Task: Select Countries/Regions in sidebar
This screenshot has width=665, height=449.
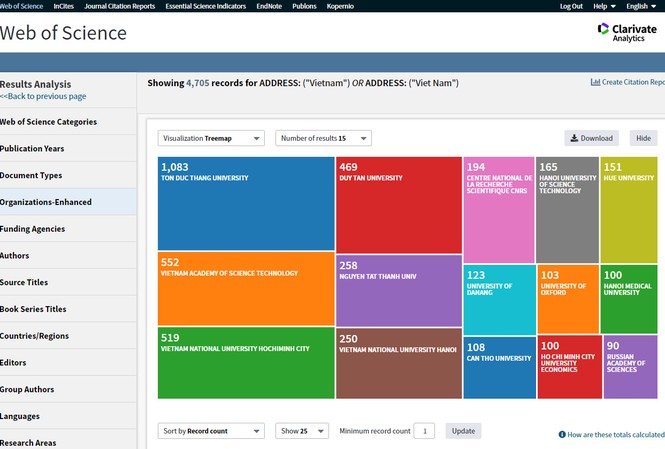Action: pyautogui.click(x=68, y=335)
